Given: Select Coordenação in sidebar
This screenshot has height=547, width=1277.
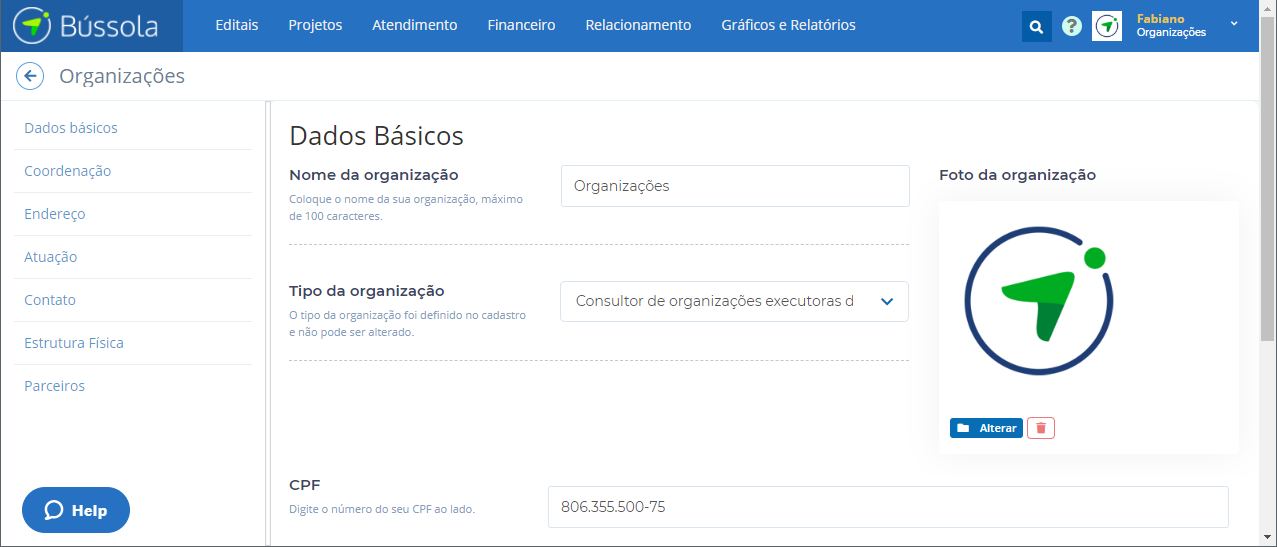Looking at the screenshot, I should tap(68, 171).
